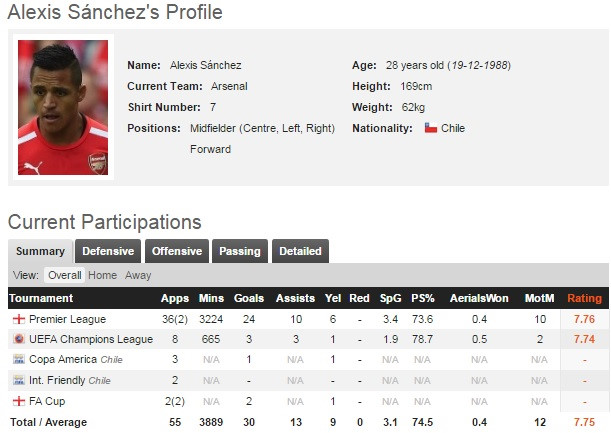Open the Summary tab
The image size is (611, 433).
[x=40, y=251]
